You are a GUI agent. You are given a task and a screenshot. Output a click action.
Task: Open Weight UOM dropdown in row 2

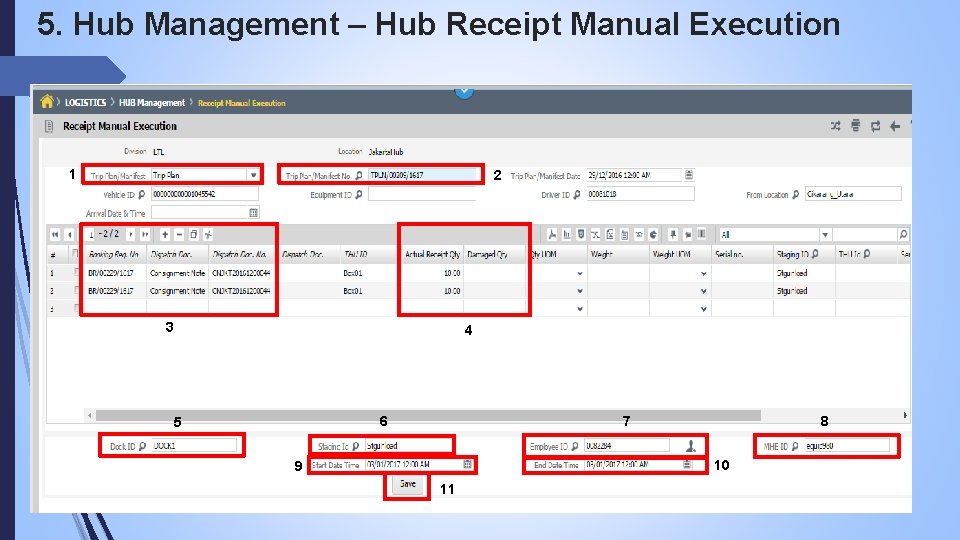[703, 291]
